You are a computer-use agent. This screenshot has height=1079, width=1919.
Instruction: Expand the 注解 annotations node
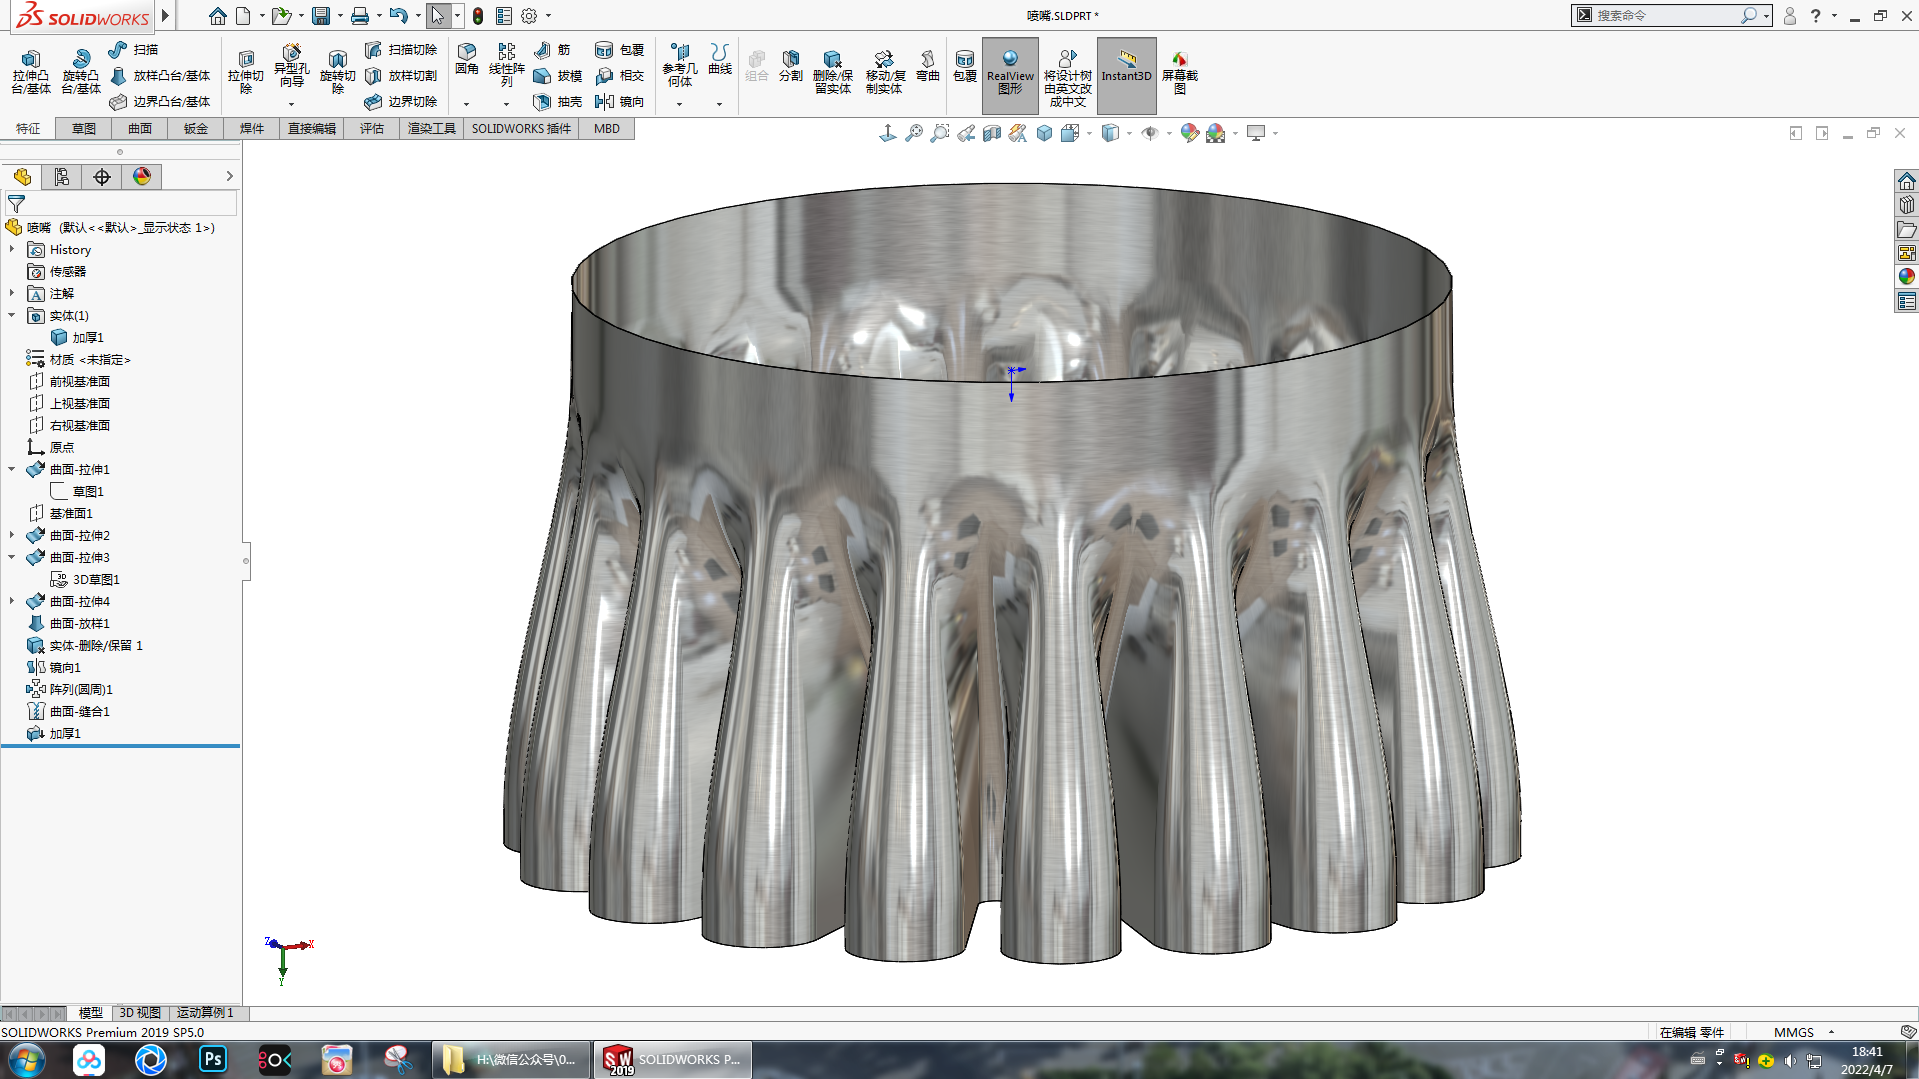tap(12, 294)
